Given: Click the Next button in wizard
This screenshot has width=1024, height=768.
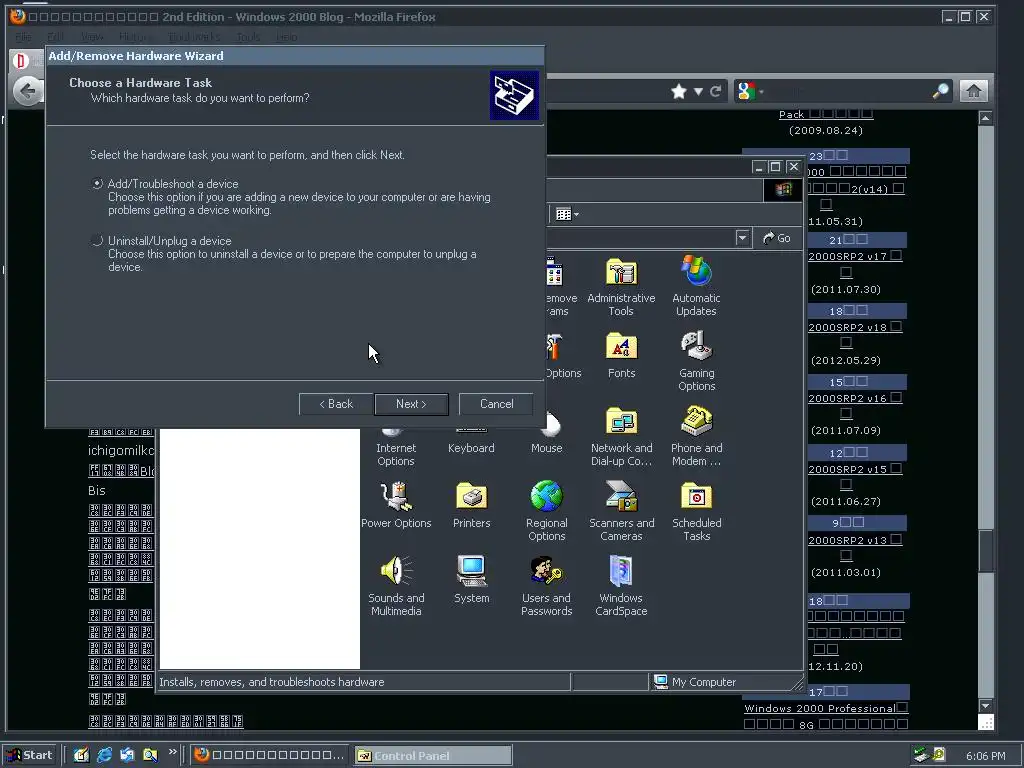Looking at the screenshot, I should (411, 404).
